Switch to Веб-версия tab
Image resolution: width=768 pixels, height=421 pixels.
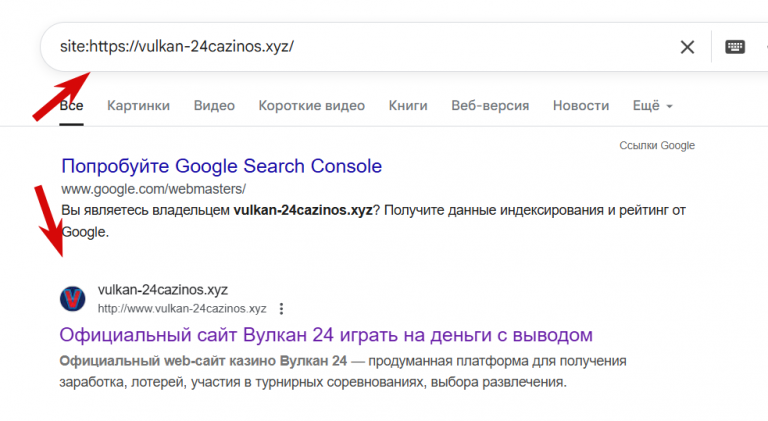(490, 106)
